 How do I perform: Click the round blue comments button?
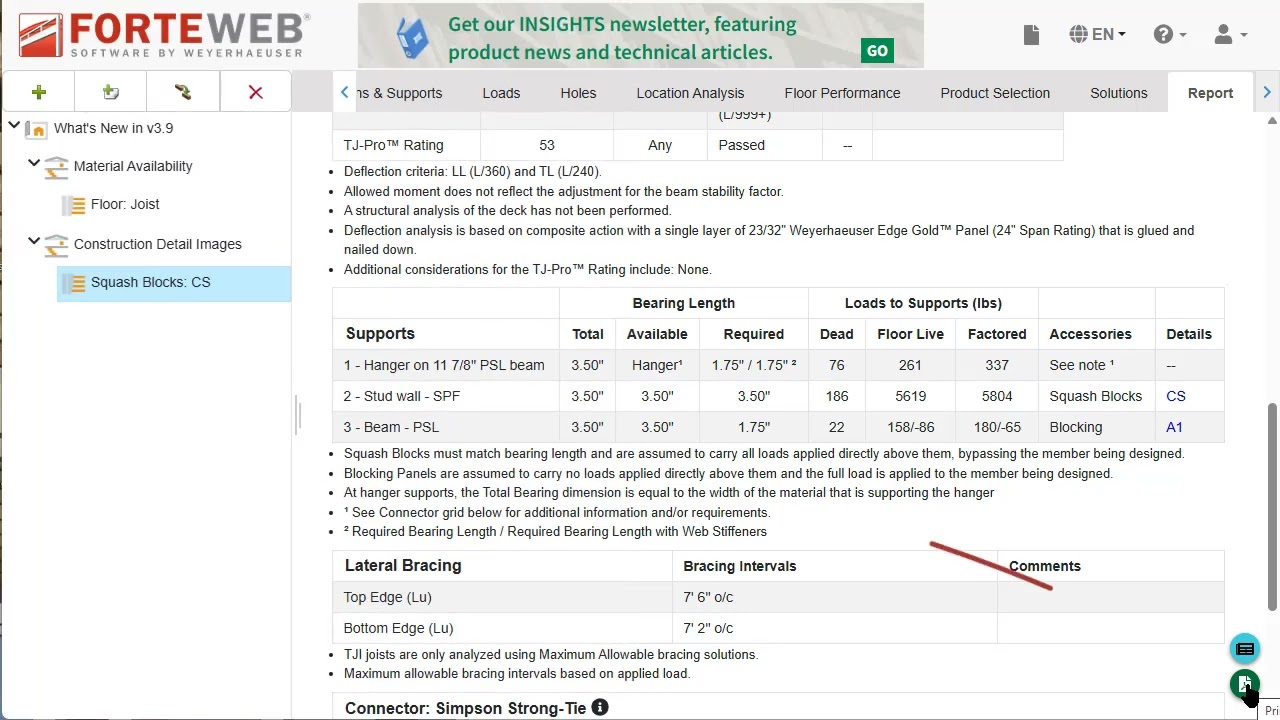point(1245,650)
